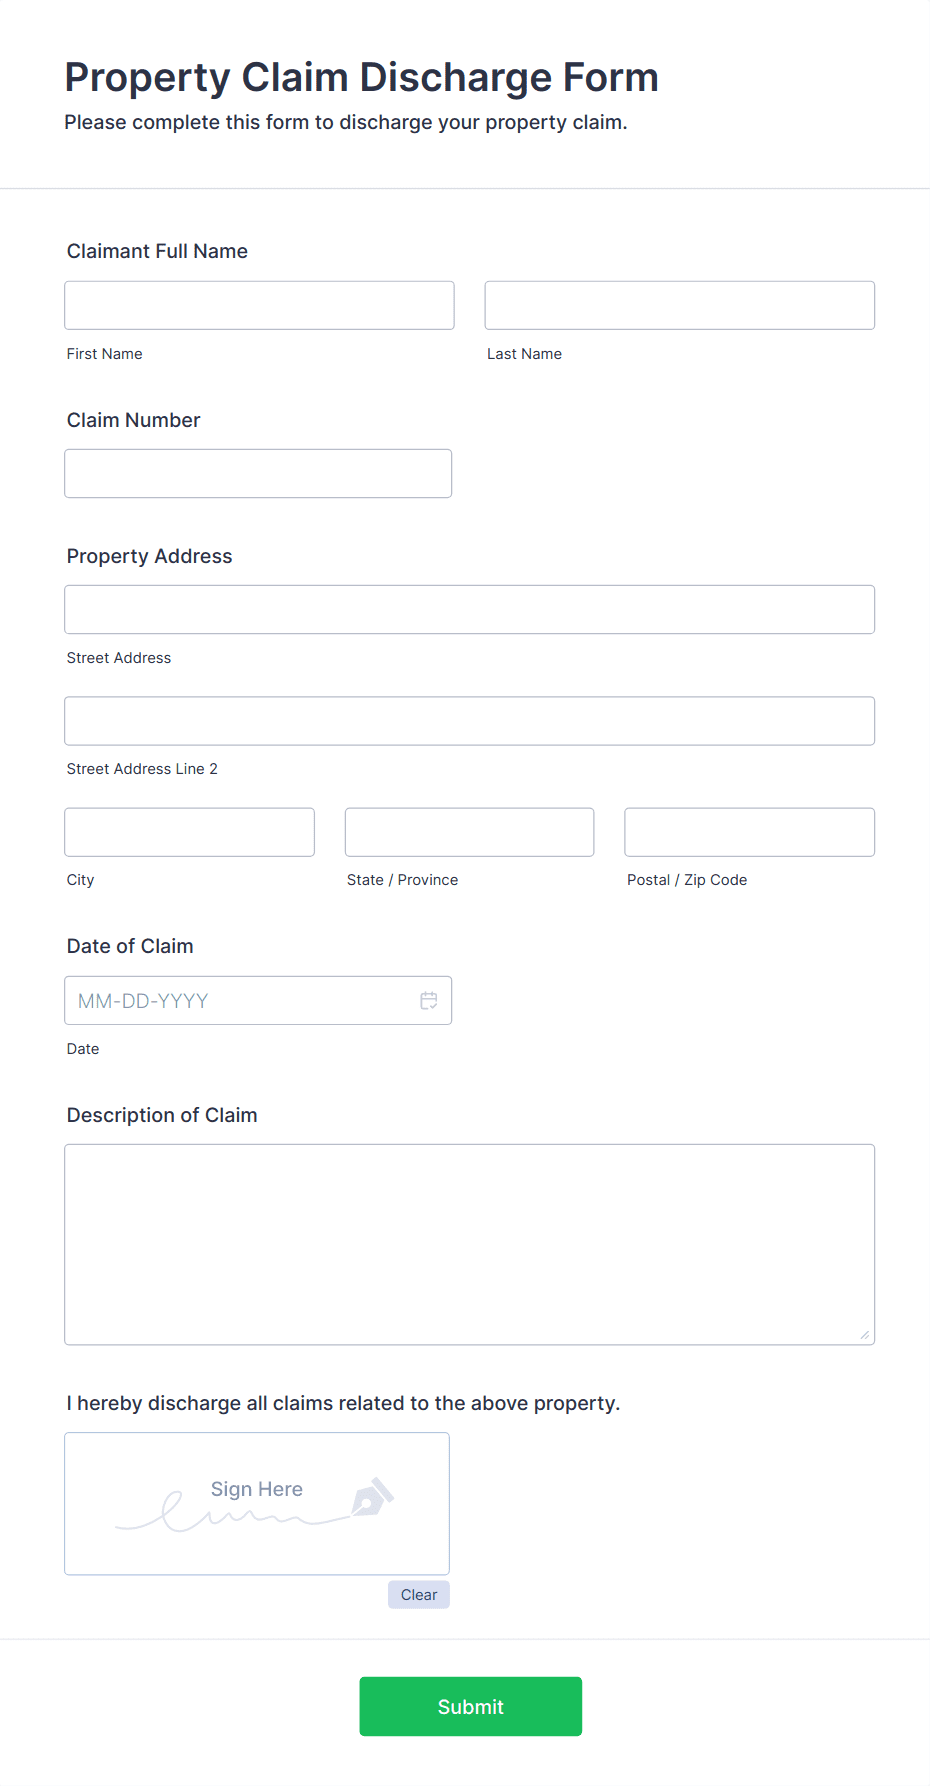
Task: Clear the signature field
Action: pyautogui.click(x=418, y=1594)
